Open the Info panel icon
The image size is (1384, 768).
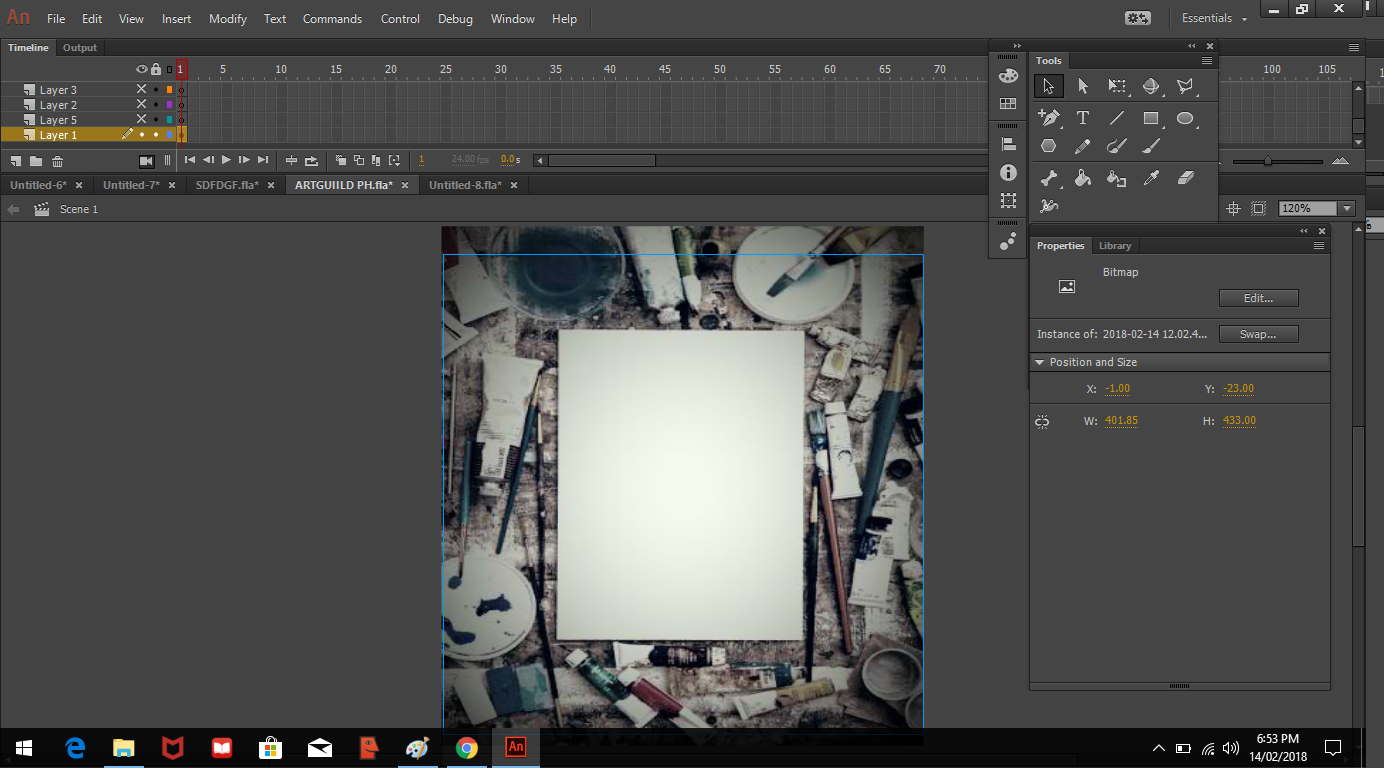1008,172
